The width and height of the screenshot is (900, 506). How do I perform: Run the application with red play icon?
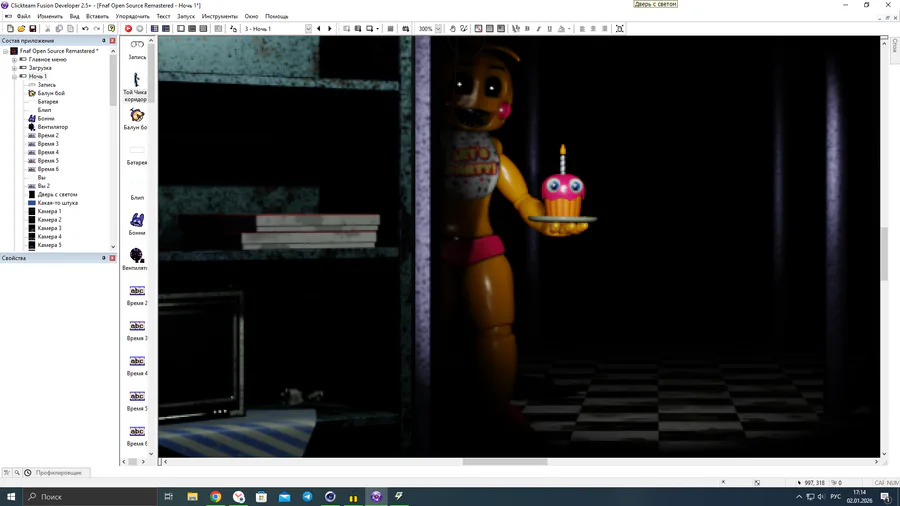point(128,29)
